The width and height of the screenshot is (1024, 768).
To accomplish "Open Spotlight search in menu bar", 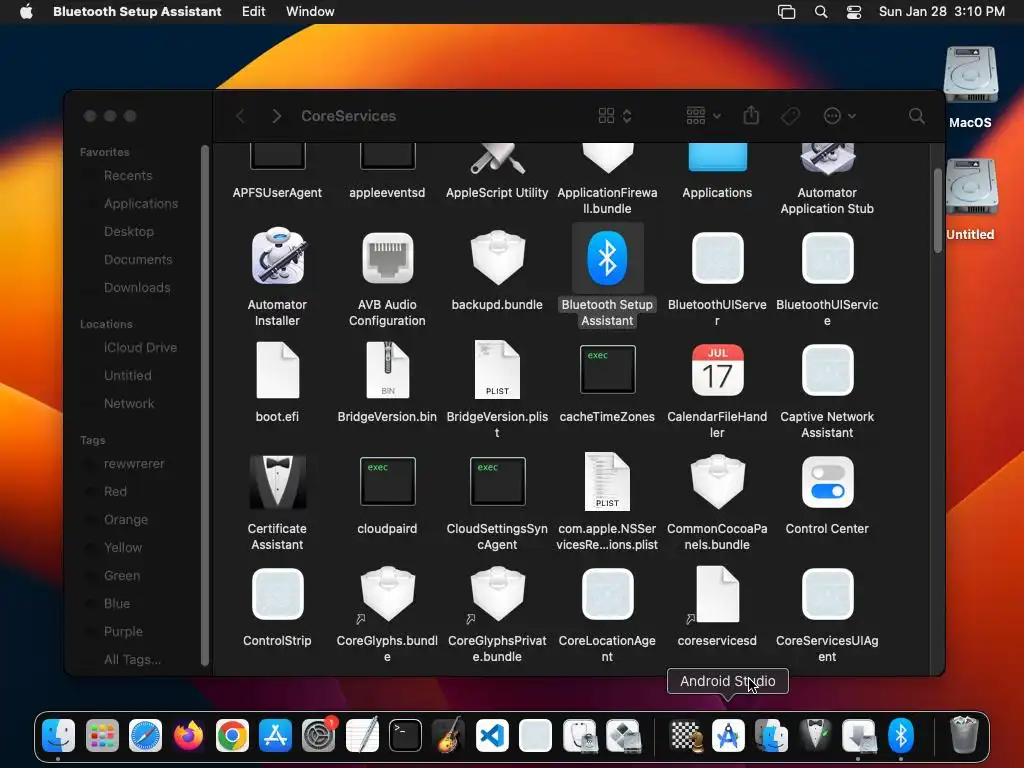I will click(x=821, y=11).
